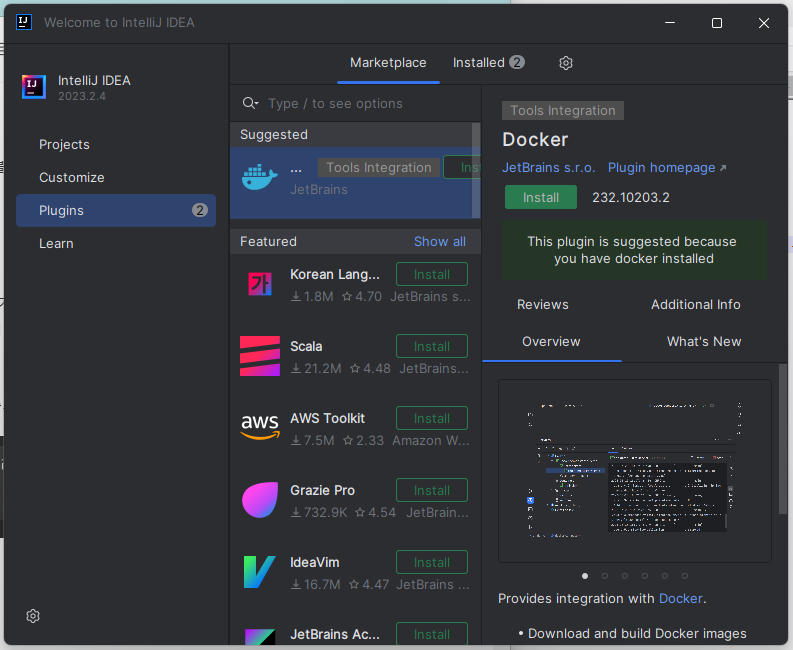Install the Scala plugin
This screenshot has width=793, height=650.
click(431, 346)
